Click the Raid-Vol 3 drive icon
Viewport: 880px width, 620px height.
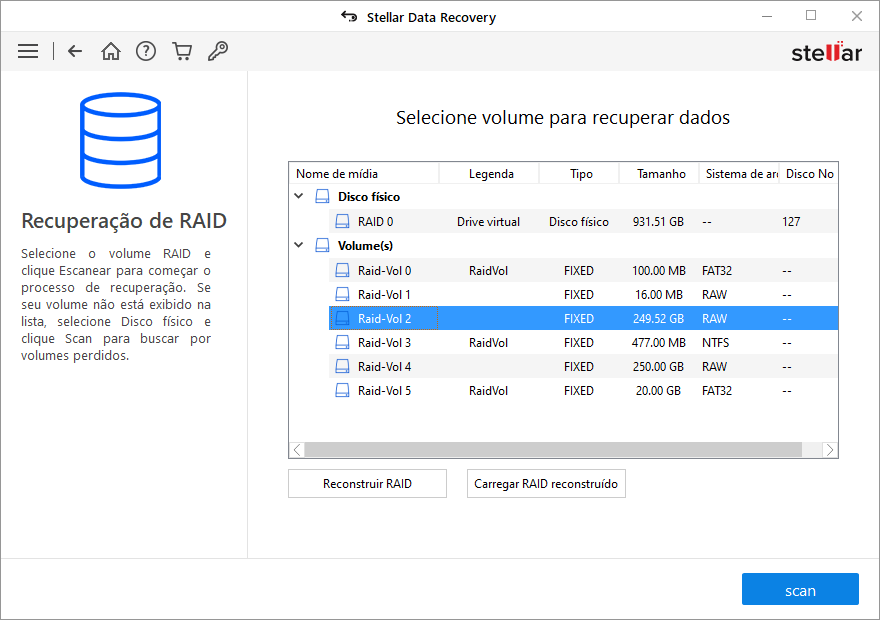(x=342, y=342)
